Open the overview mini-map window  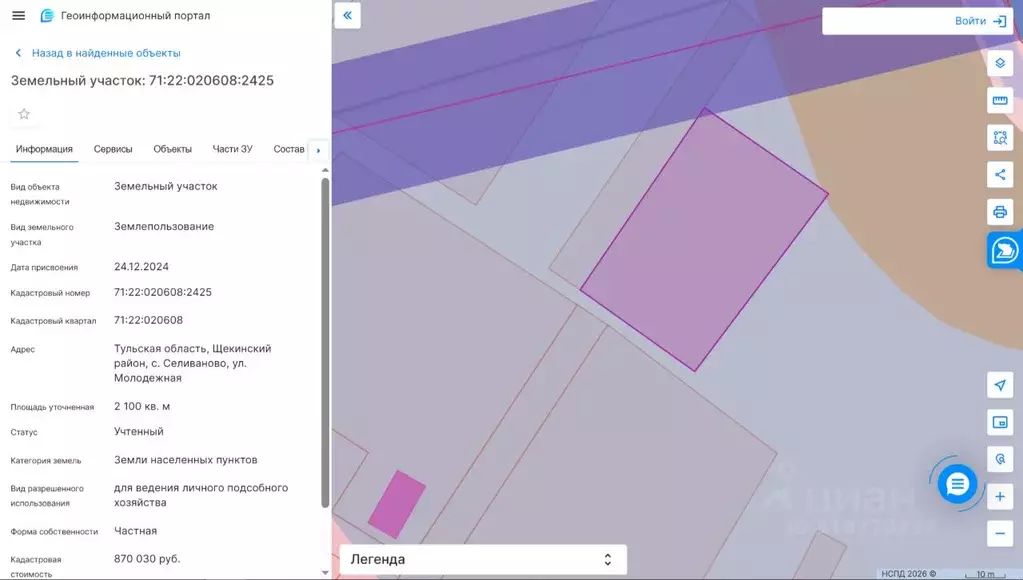coord(999,422)
